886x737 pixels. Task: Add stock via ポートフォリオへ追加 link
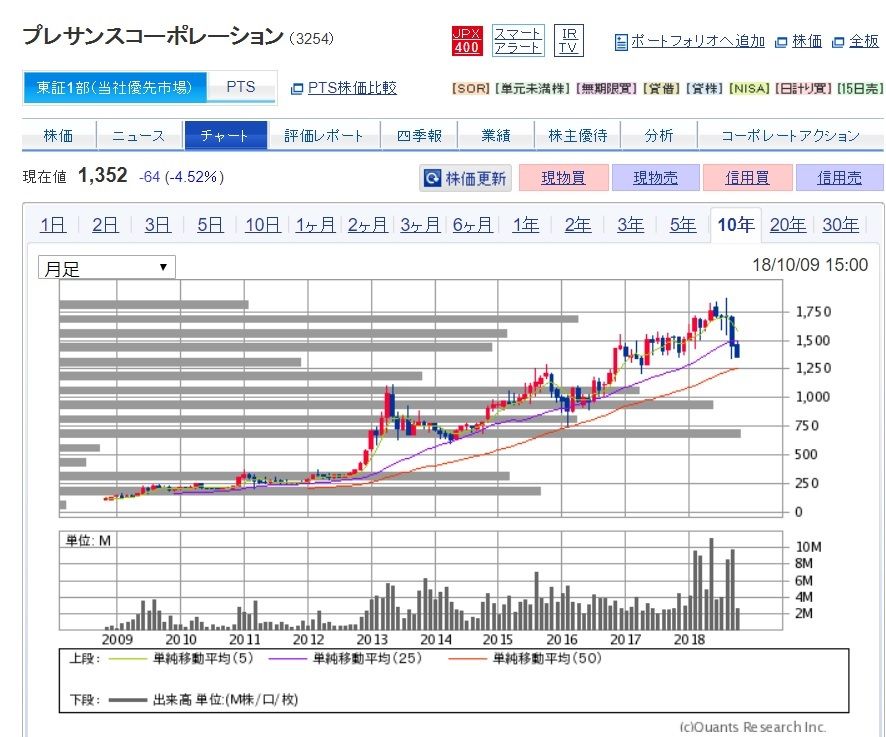(x=698, y=41)
